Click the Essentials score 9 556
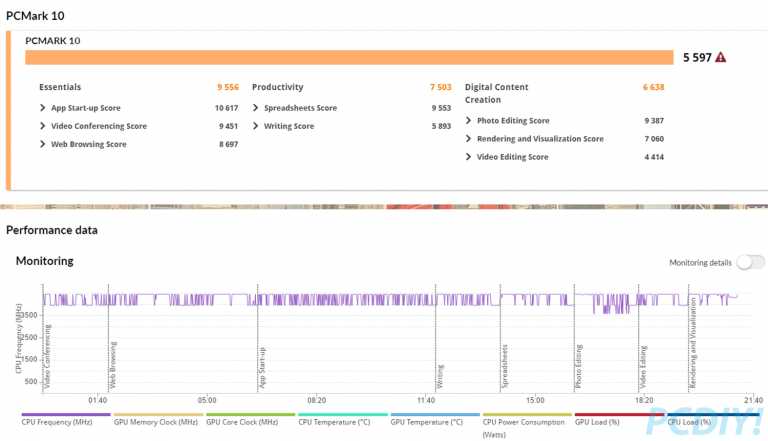The image size is (768, 441). [x=228, y=87]
